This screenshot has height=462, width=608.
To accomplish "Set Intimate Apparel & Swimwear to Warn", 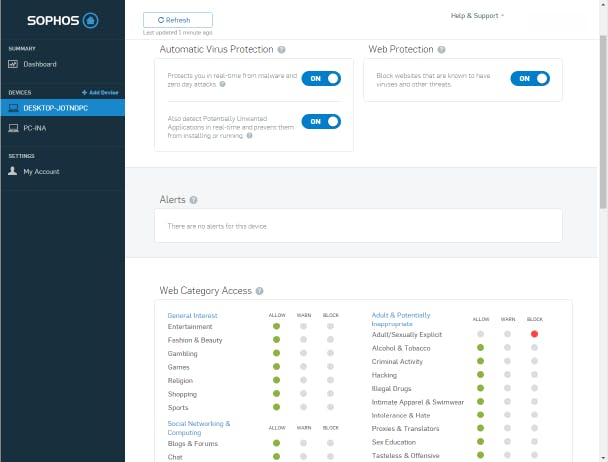I will [x=507, y=401].
